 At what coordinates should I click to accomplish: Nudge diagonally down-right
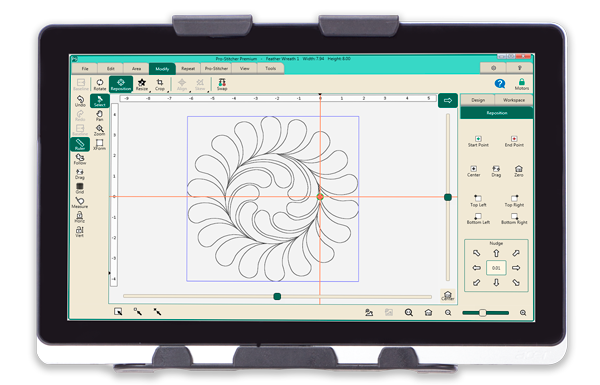[516, 282]
